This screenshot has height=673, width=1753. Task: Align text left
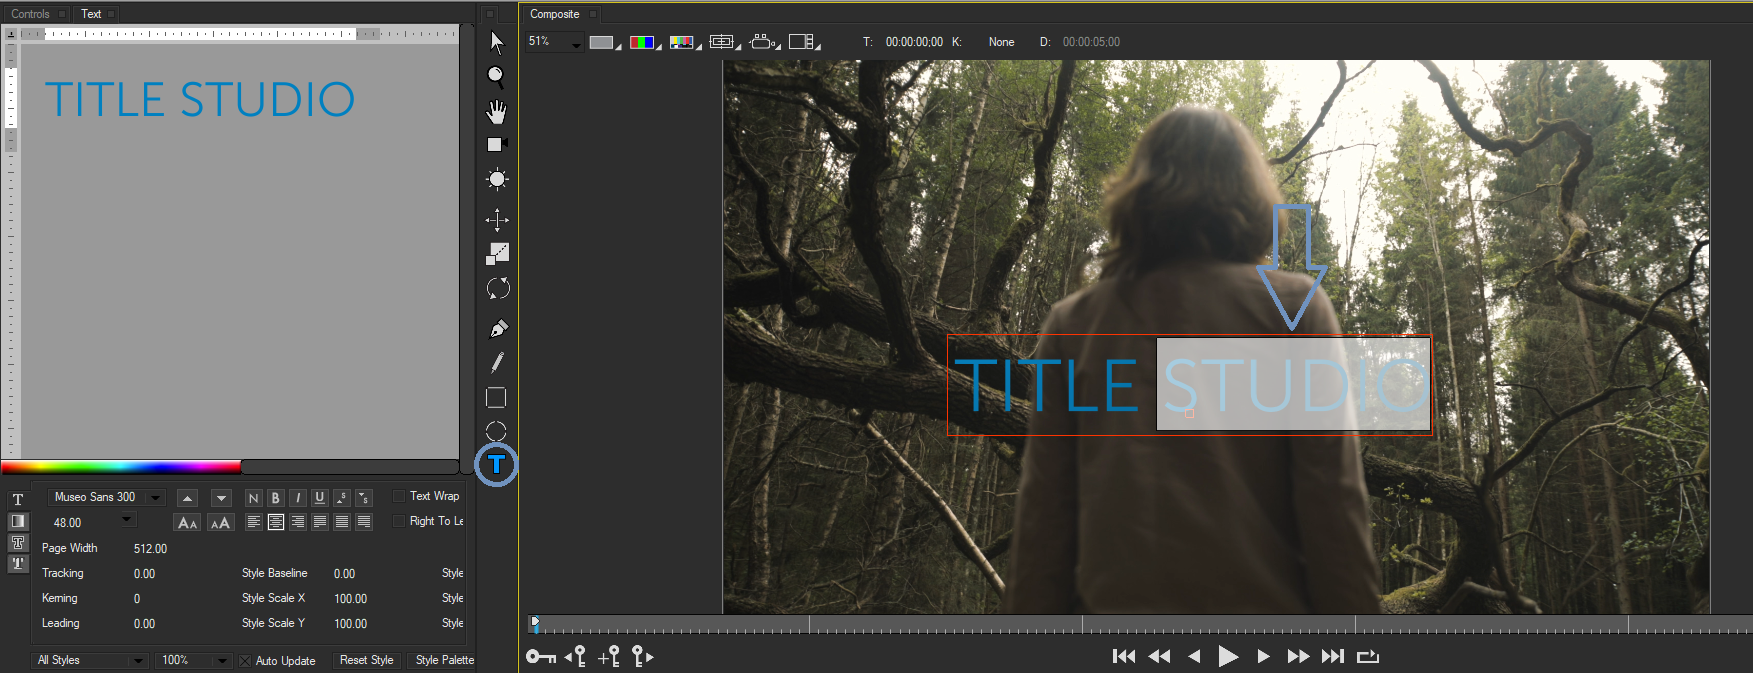coord(254,522)
